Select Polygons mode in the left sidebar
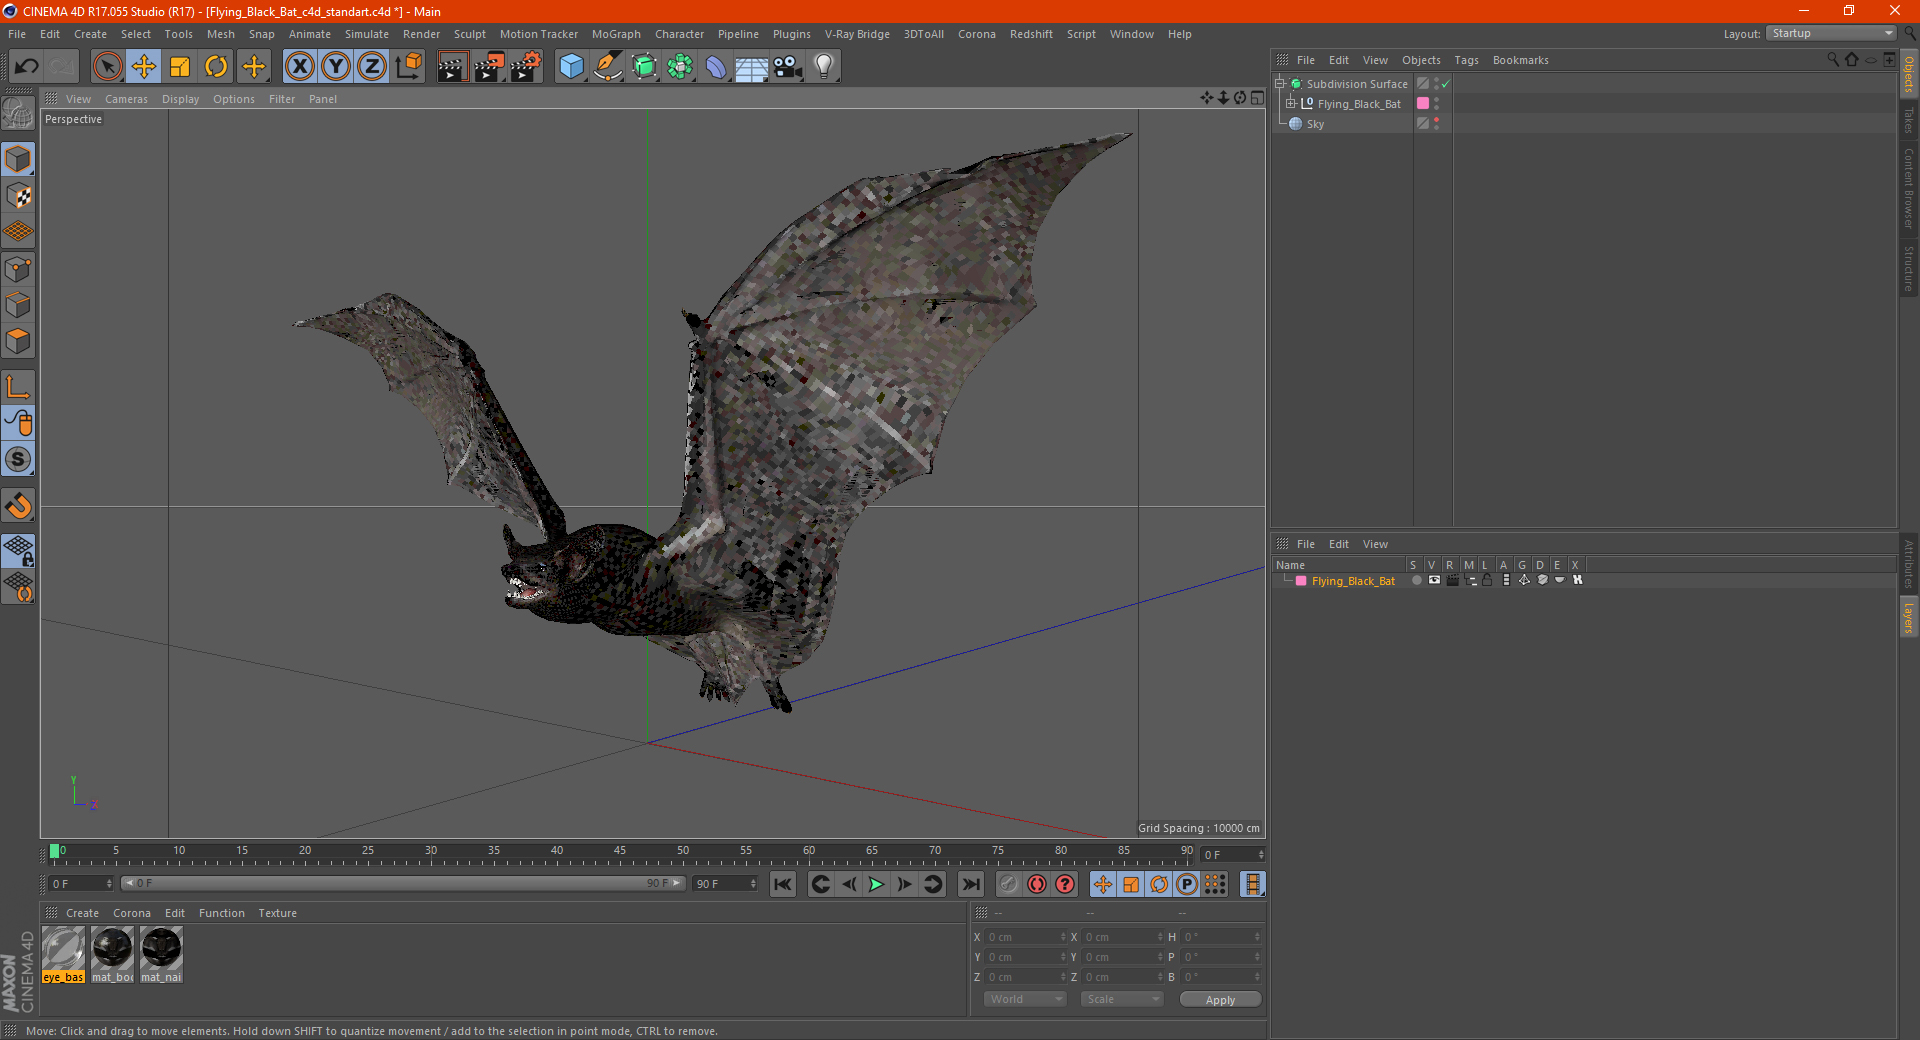 coord(18,341)
